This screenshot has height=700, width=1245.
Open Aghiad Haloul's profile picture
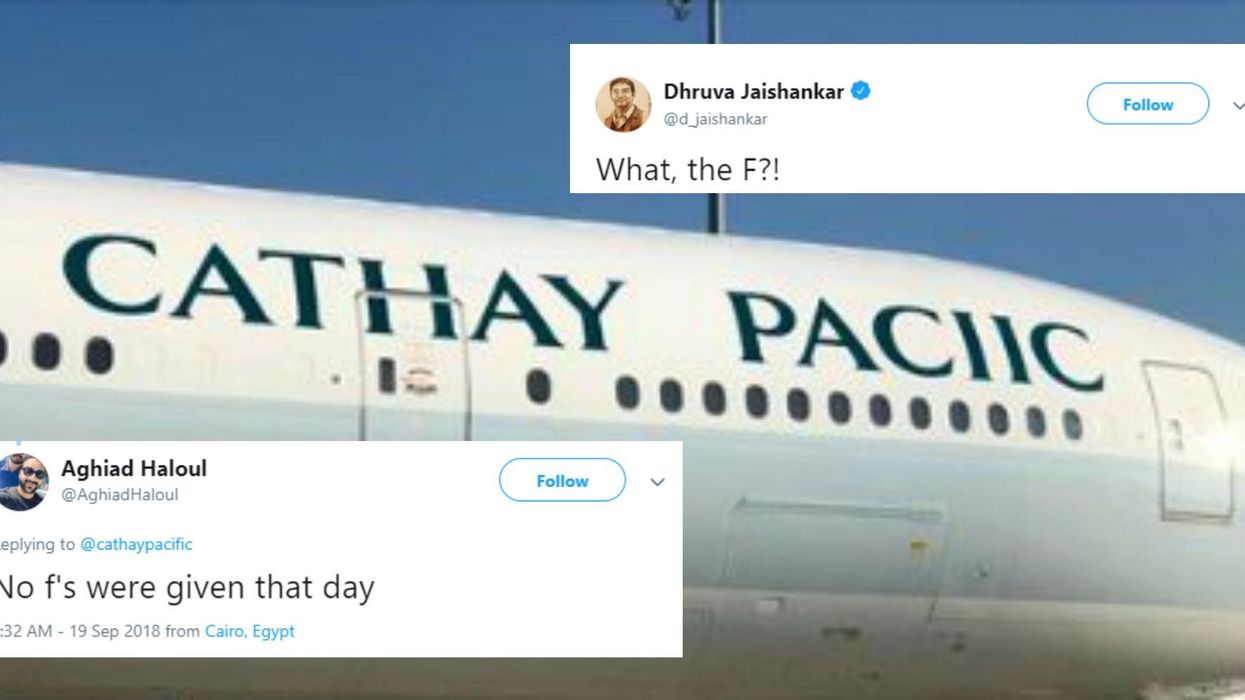click(x=23, y=482)
